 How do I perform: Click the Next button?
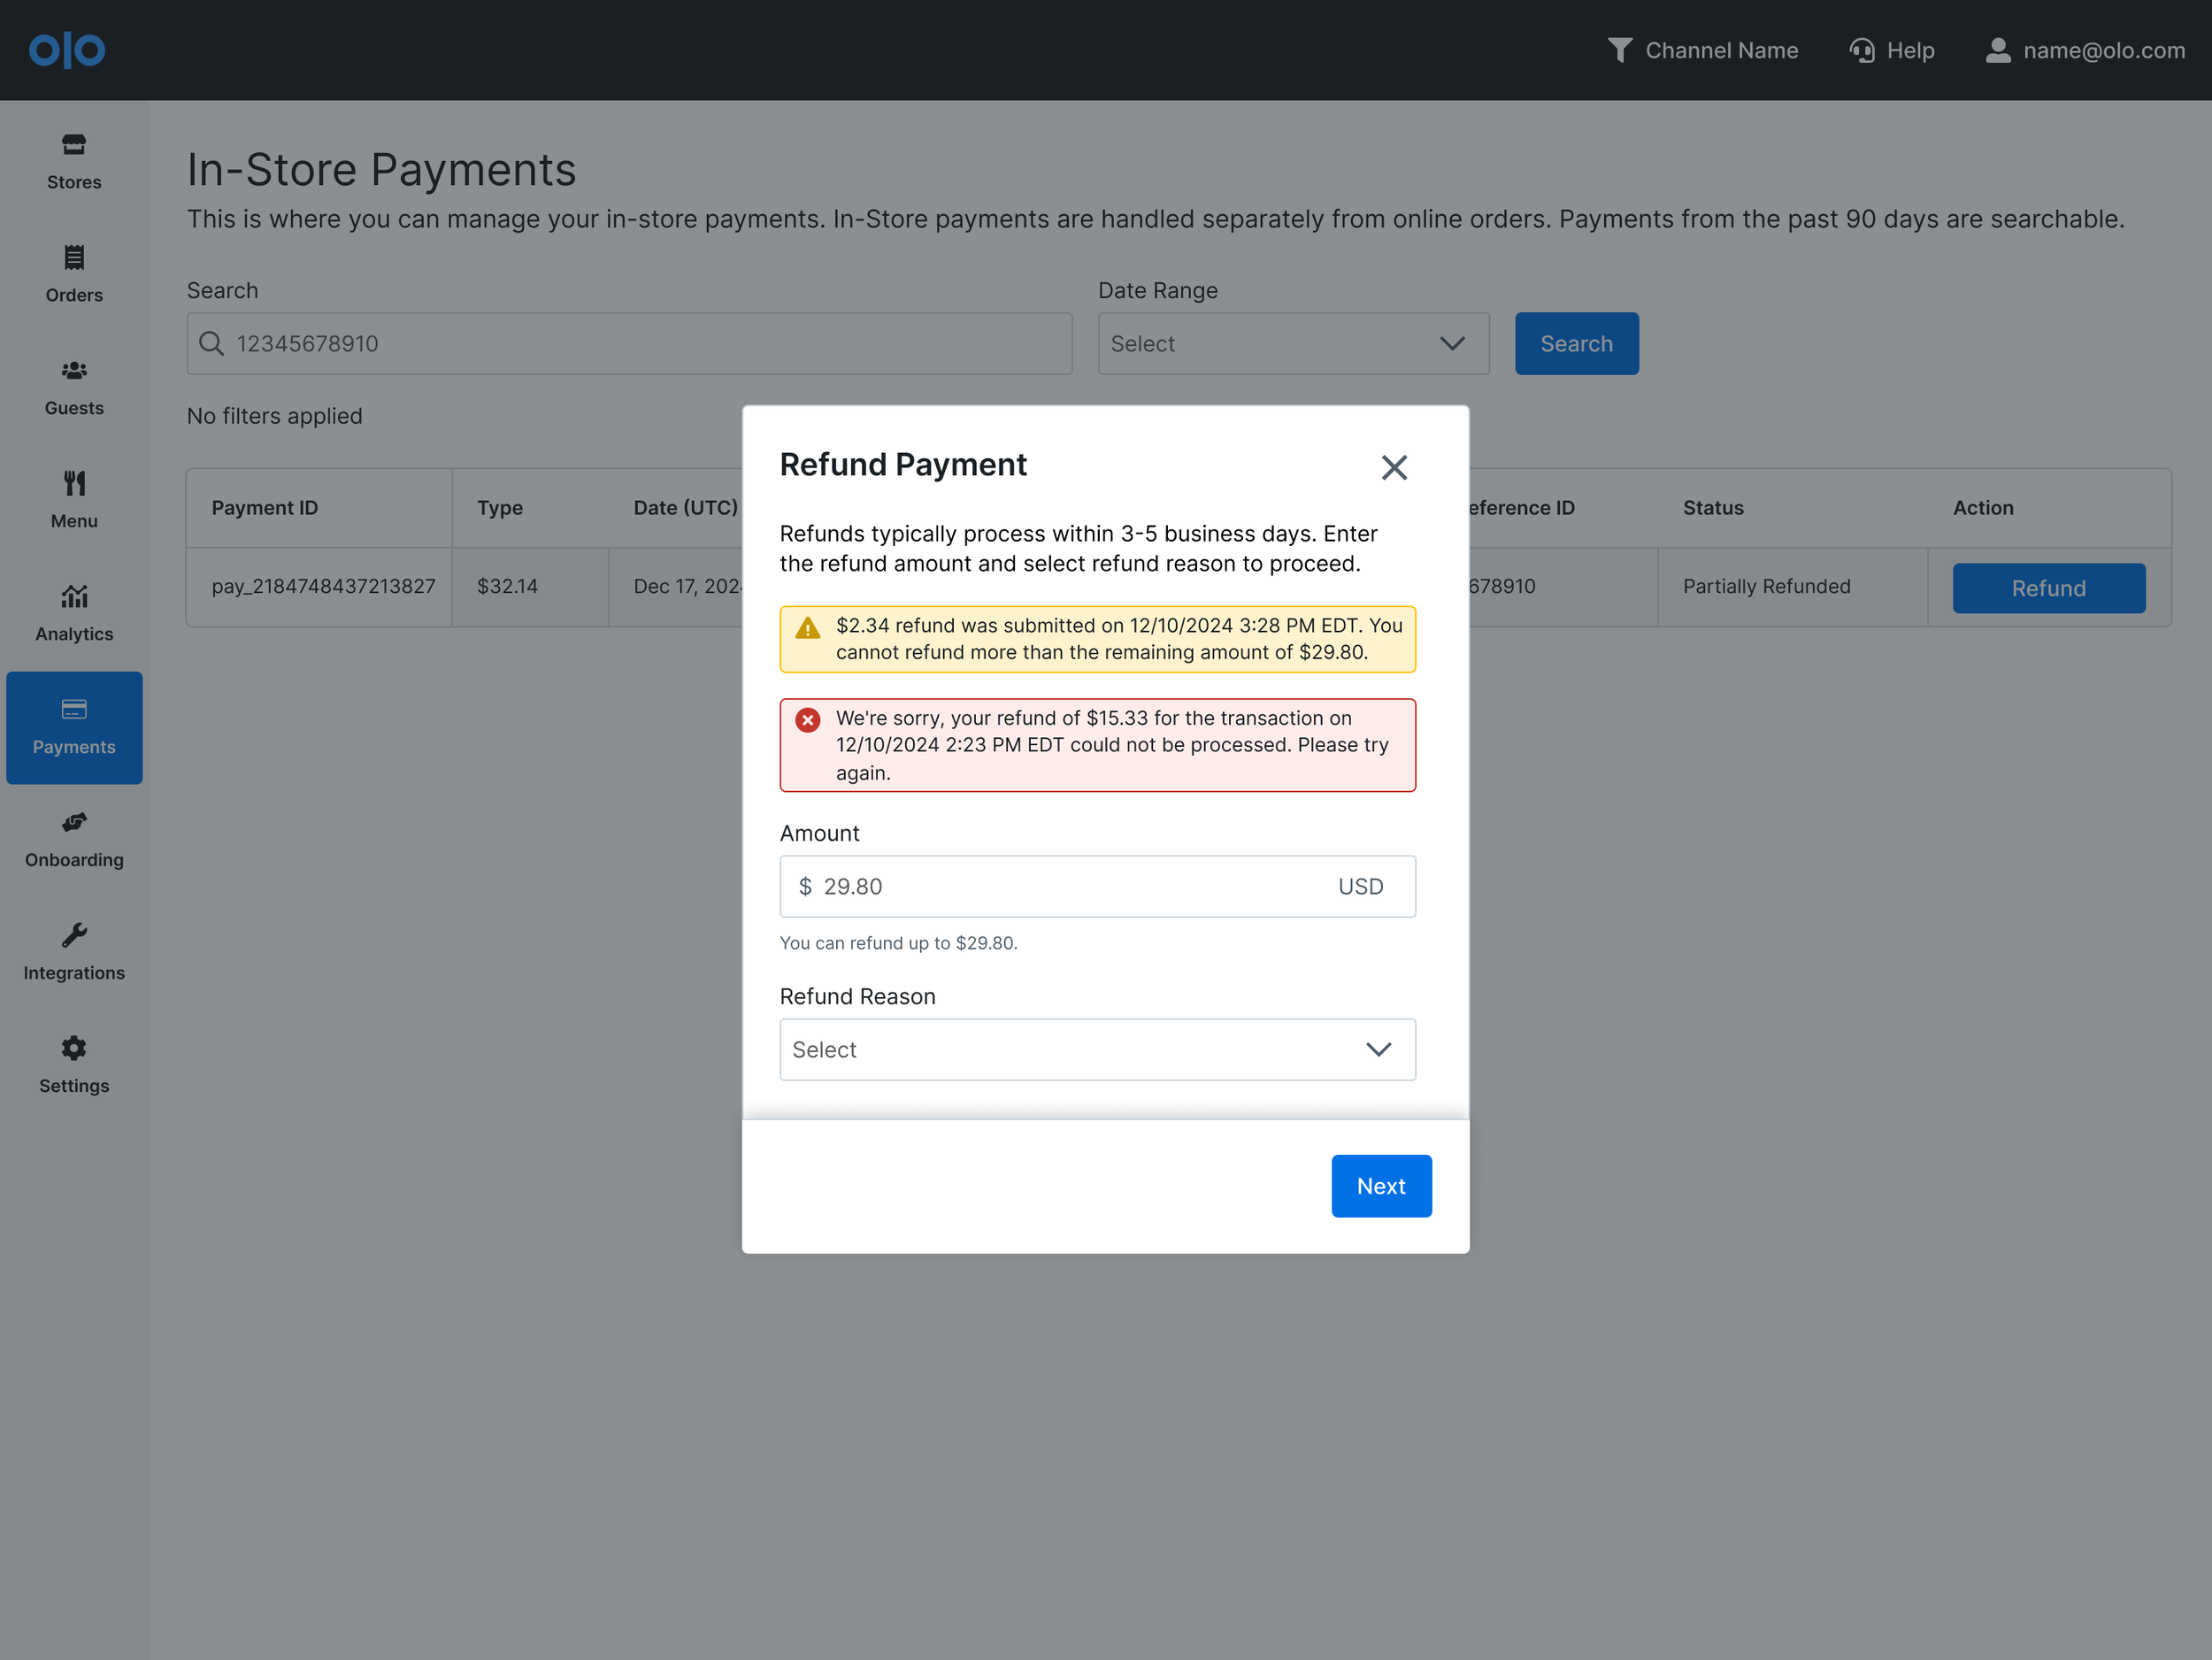[1380, 1186]
